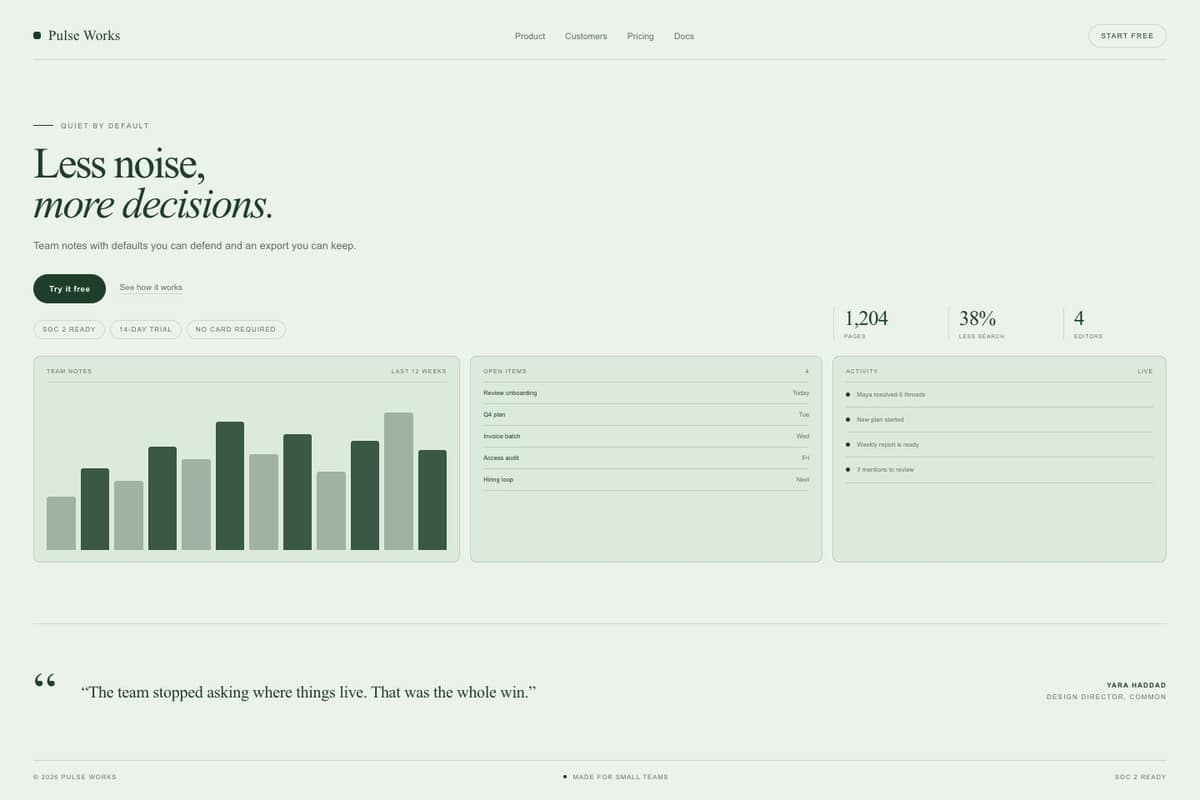The image size is (1200, 800).
Task: Open the New plan started activity
Action: point(999,420)
